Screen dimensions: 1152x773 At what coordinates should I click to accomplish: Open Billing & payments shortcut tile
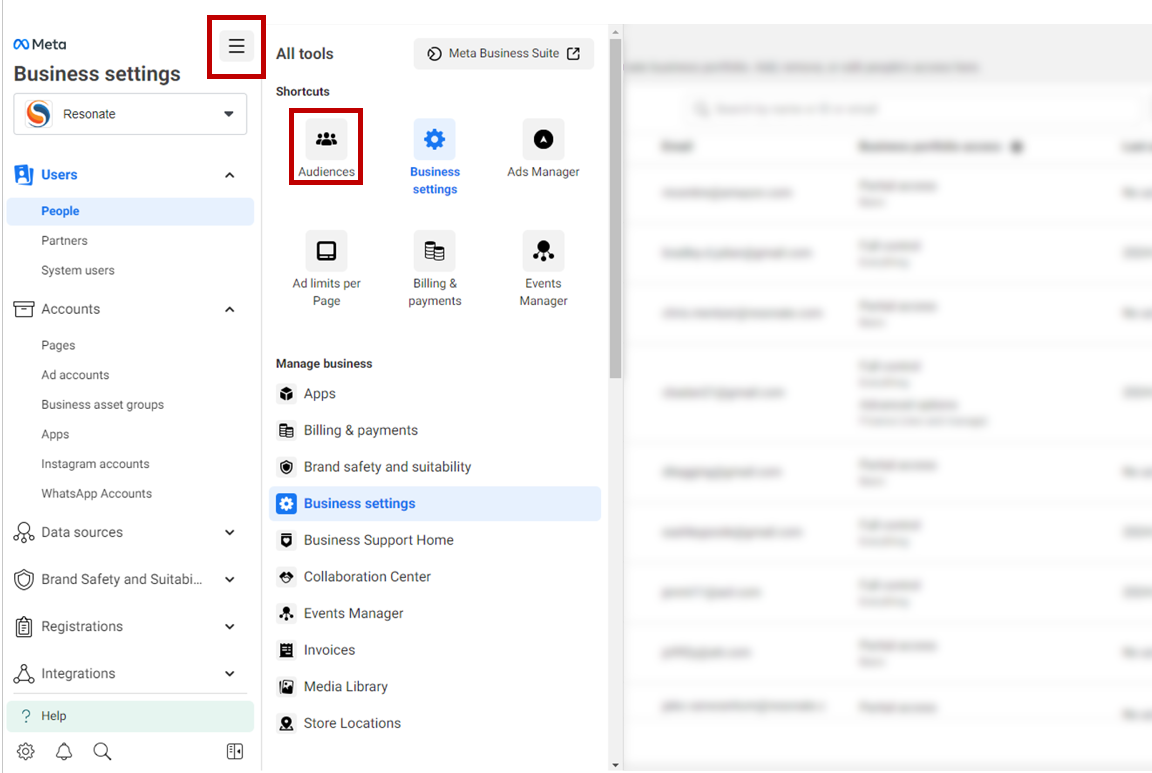coord(434,269)
